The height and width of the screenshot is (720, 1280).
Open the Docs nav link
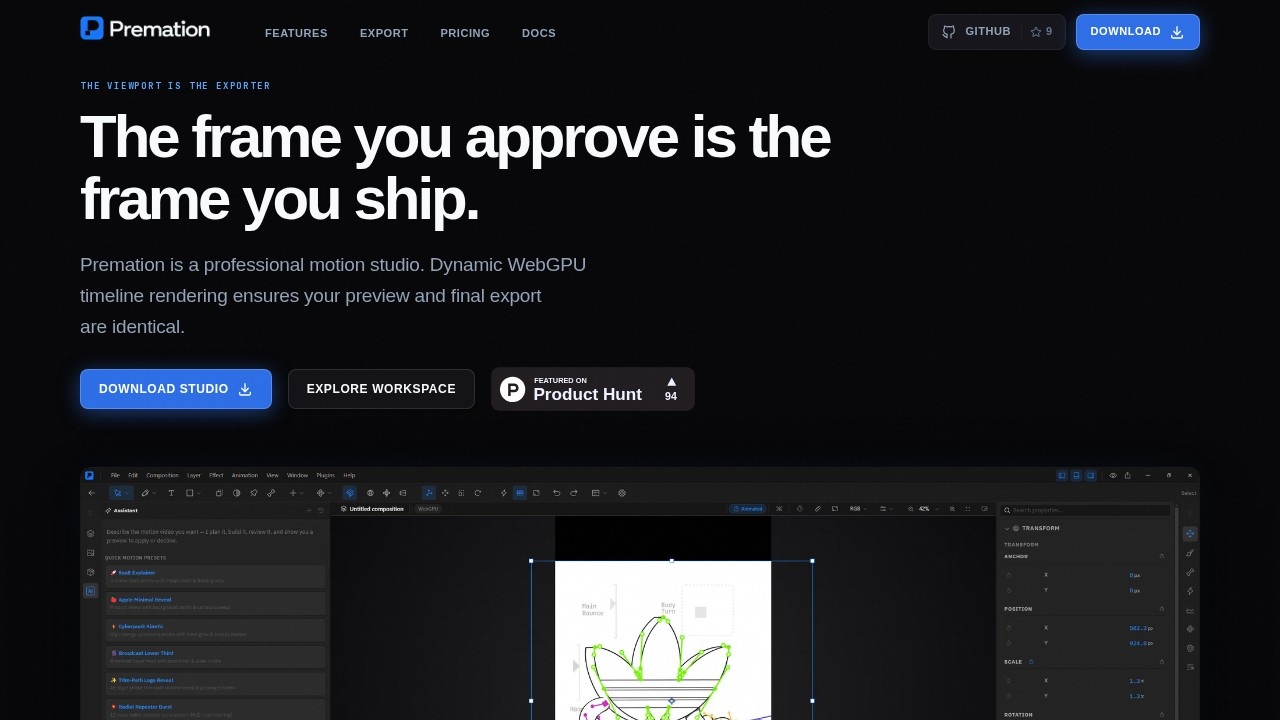coord(539,33)
